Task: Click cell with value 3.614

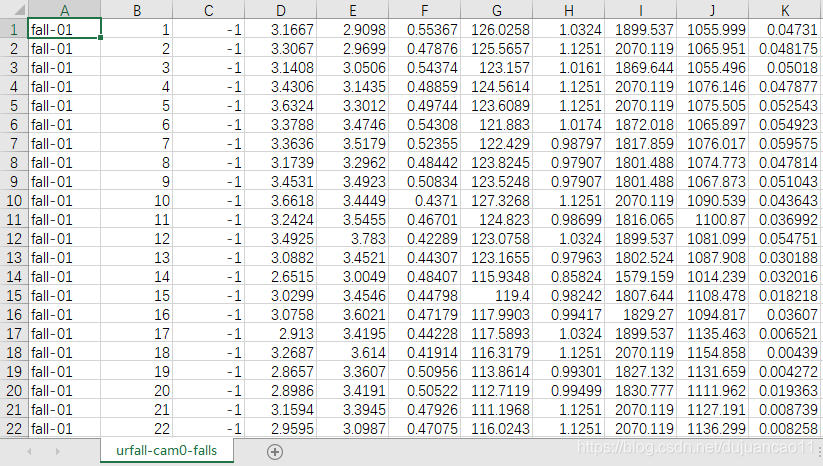Action: point(352,353)
